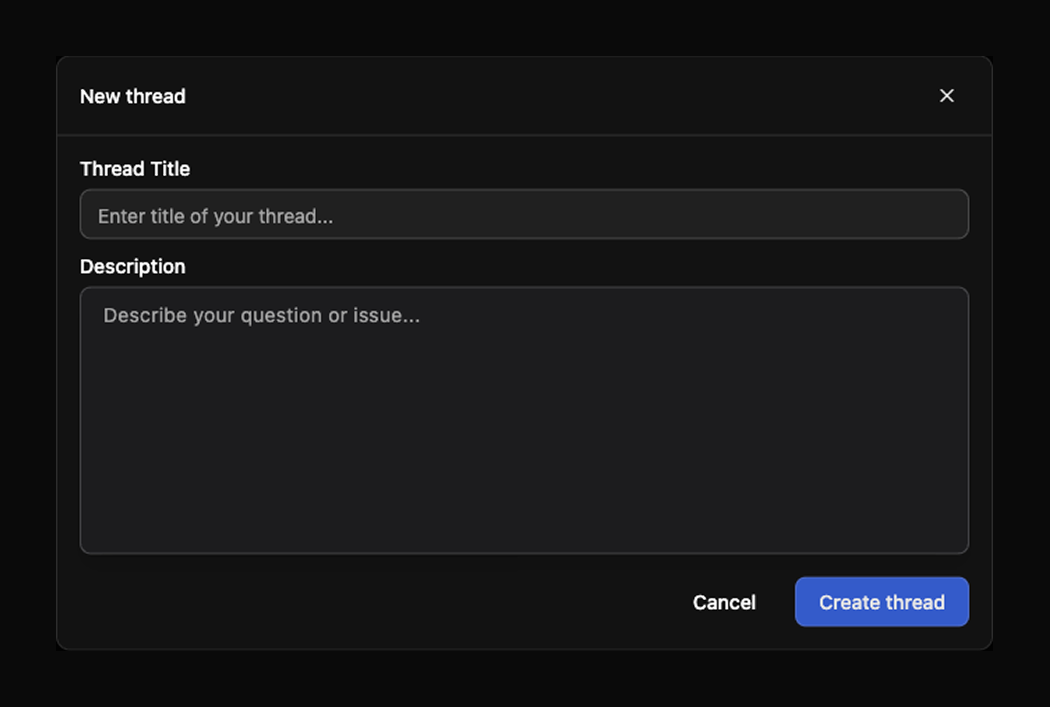Activate the single-line title text field
Screen dimensions: 1050x707
coord(524,215)
